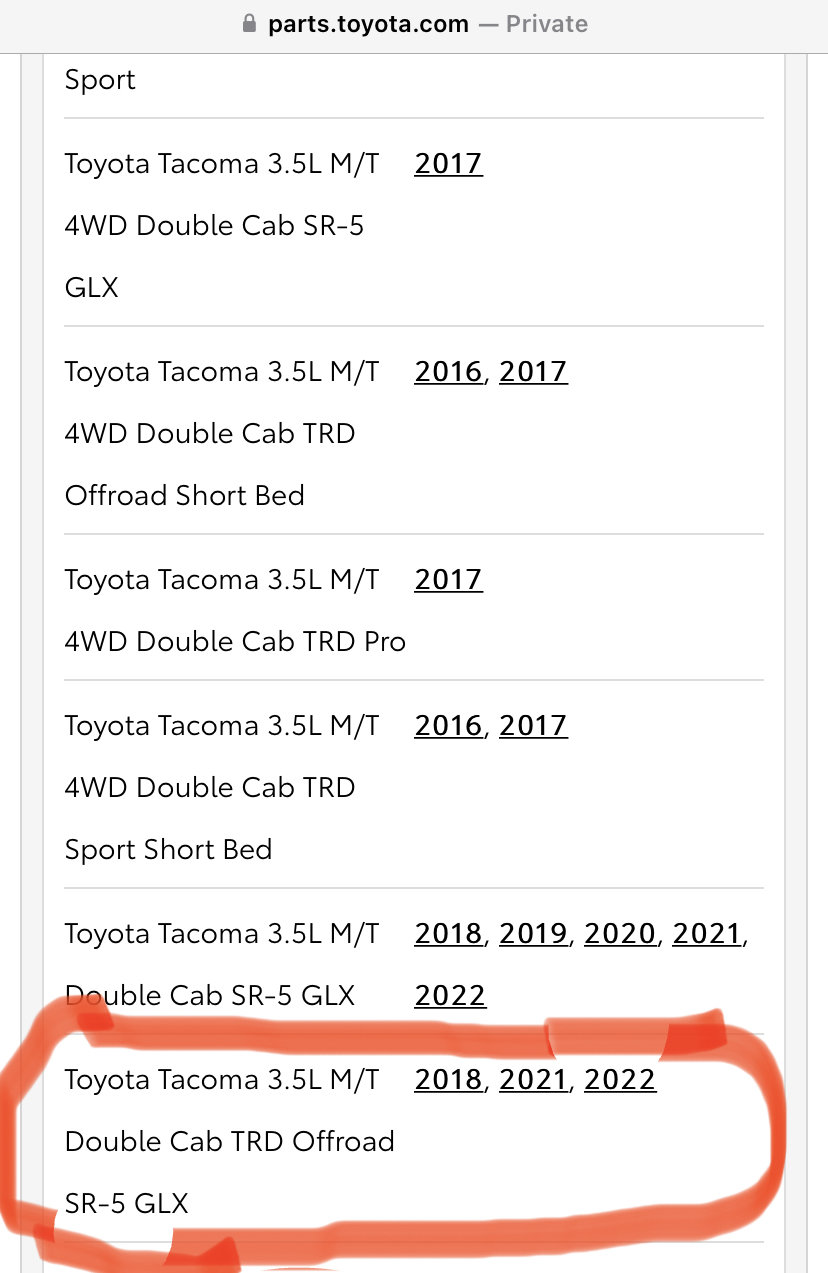Select the Double Cab TRD Pro row text
Screen dimensions: 828x1273
(x=235, y=610)
